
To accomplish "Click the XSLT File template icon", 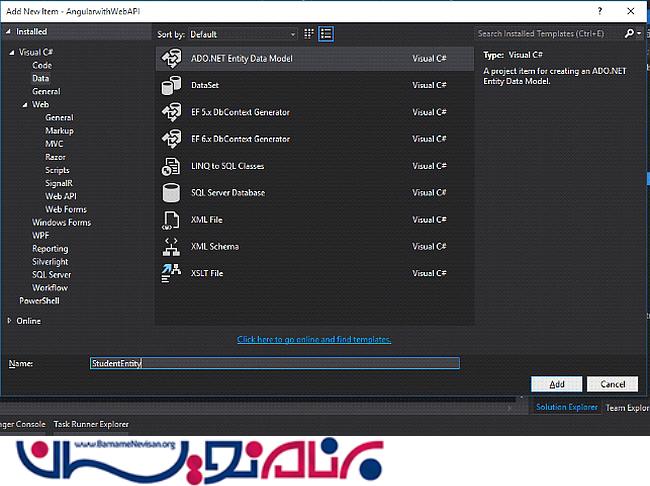I will pyautogui.click(x=171, y=273).
